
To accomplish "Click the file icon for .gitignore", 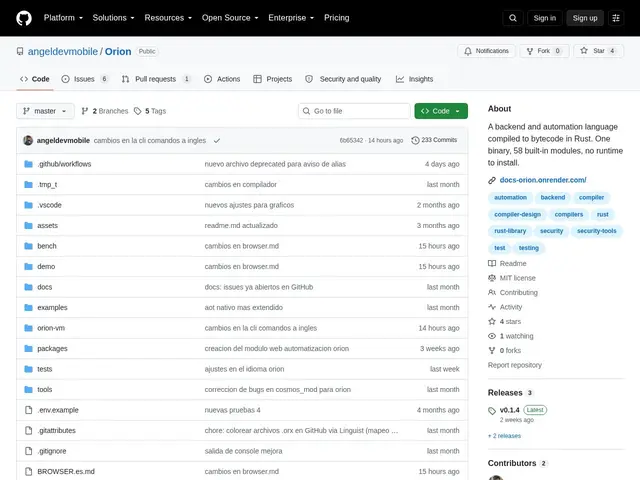I will pyautogui.click(x=29, y=451).
